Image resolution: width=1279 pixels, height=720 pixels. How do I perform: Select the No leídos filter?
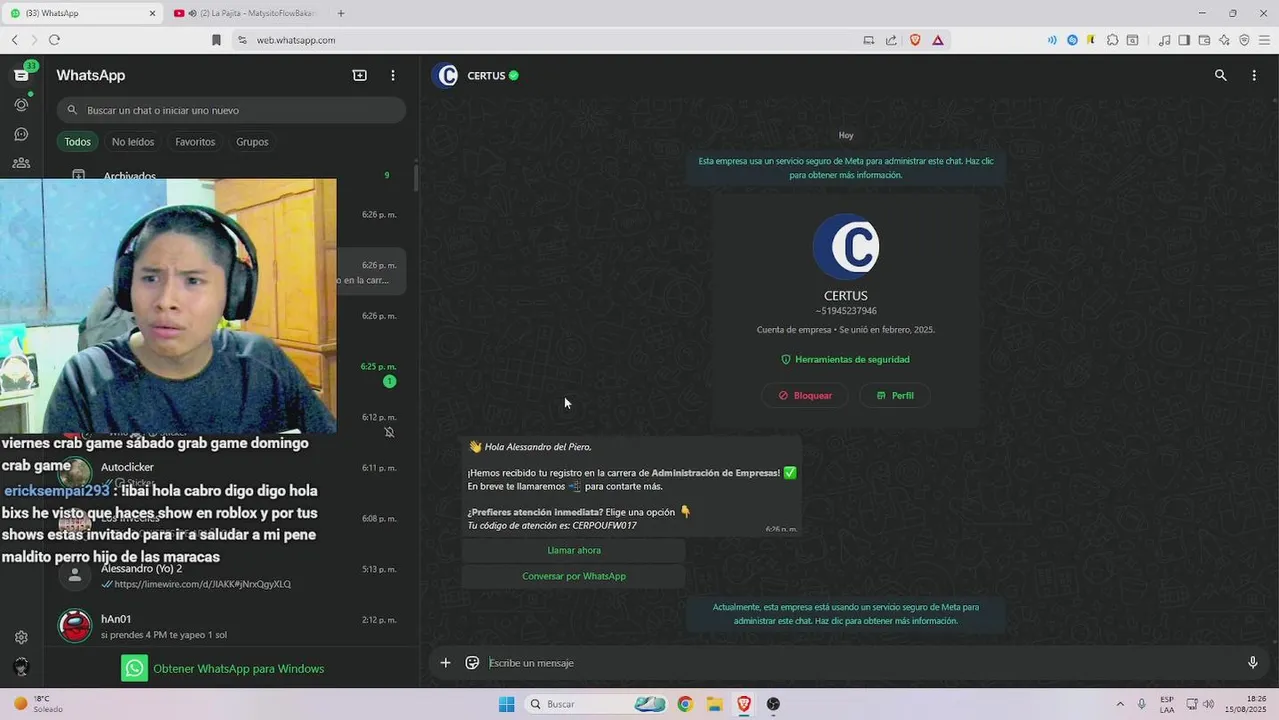(133, 142)
